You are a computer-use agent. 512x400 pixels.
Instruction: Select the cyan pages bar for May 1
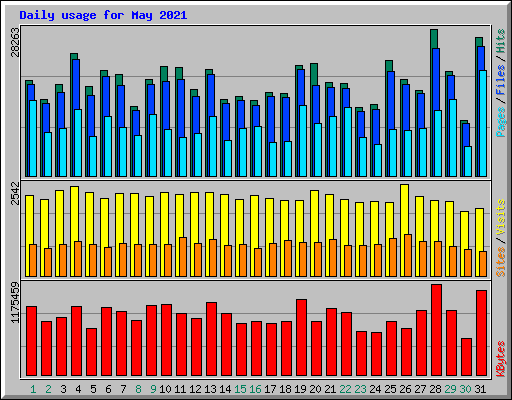pyautogui.click(x=33, y=138)
